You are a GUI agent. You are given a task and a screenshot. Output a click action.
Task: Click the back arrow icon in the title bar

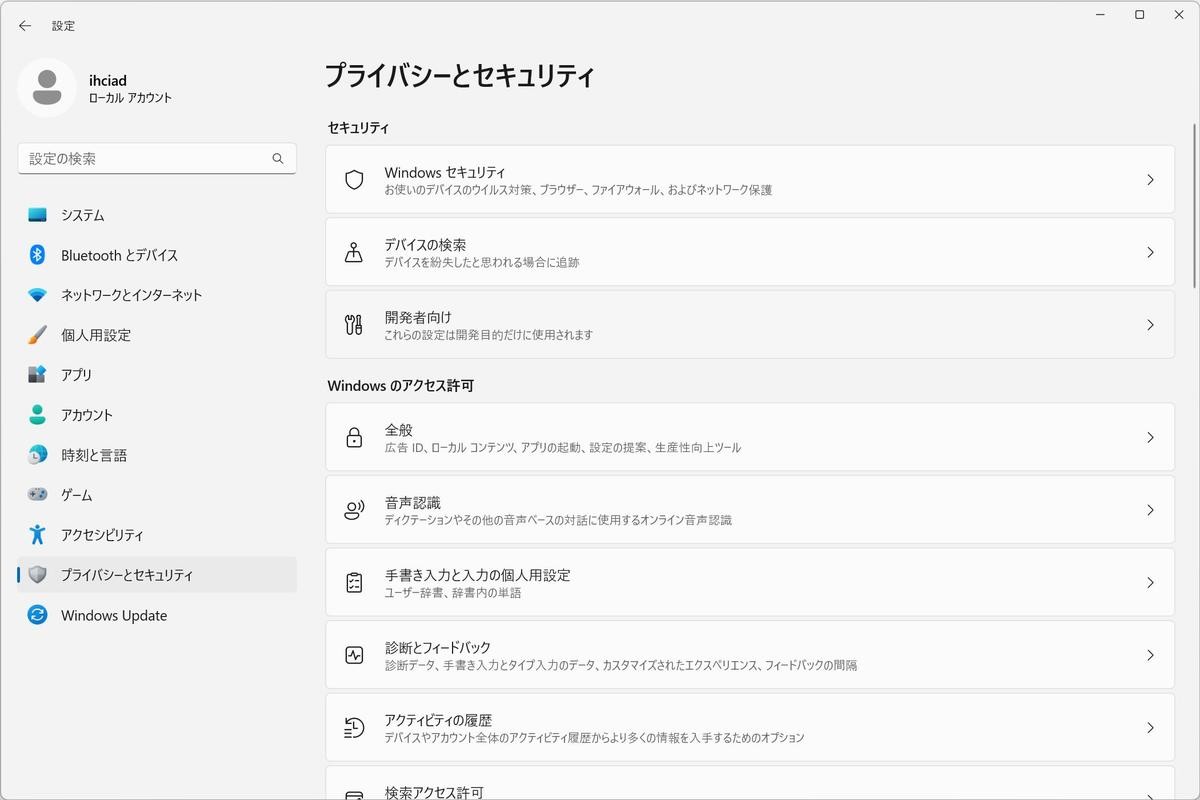click(25, 26)
